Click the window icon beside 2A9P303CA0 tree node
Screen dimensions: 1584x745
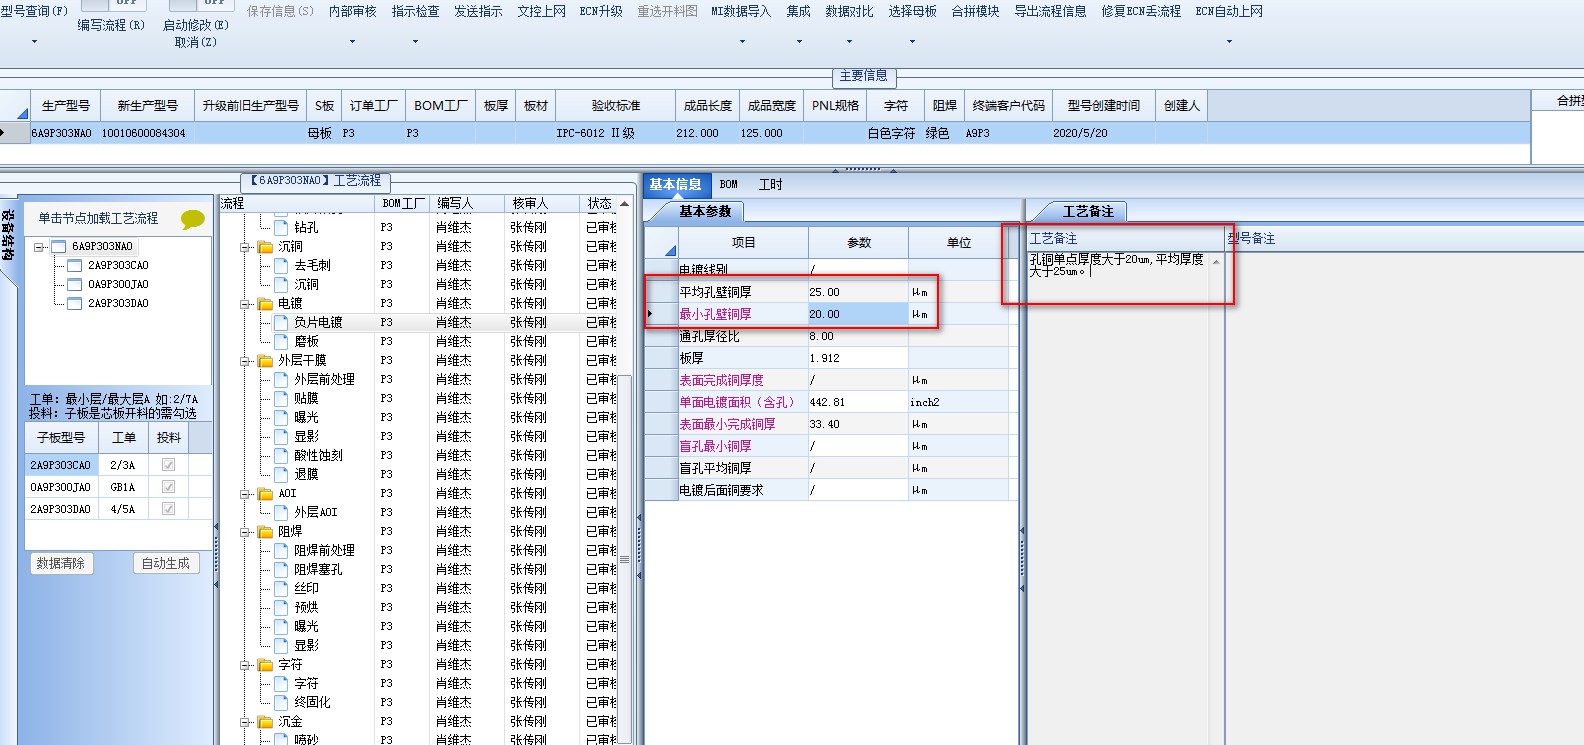click(74, 266)
